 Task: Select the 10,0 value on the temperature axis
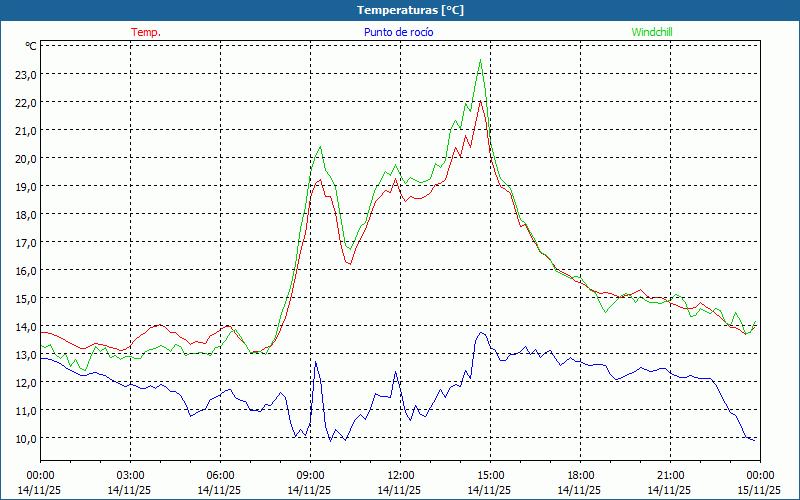click(25, 438)
